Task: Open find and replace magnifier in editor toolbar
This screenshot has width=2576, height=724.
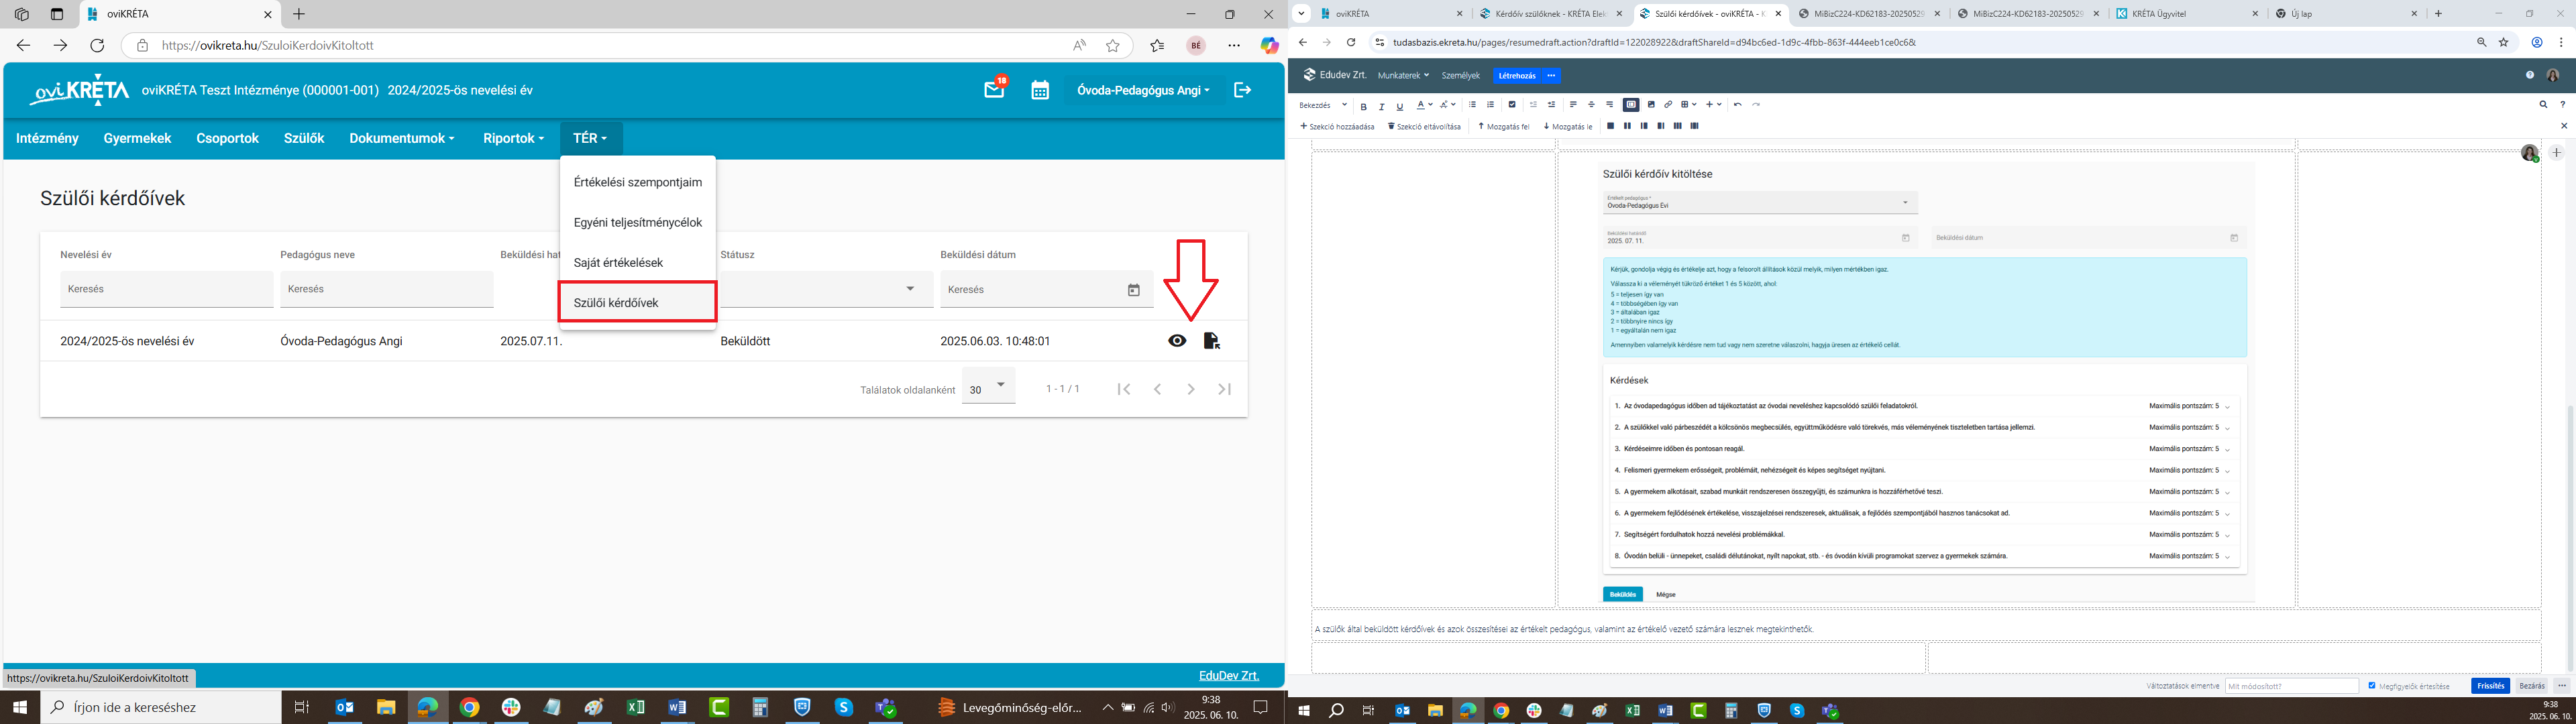Action: click(x=2543, y=104)
